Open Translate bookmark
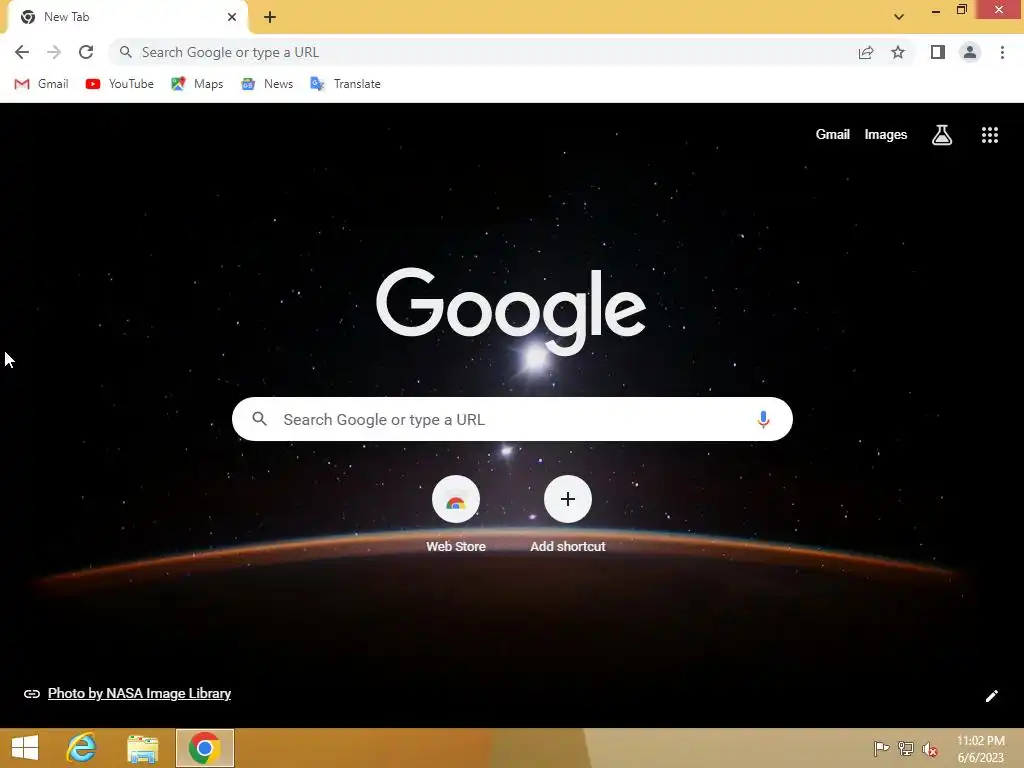The width and height of the screenshot is (1024, 768). (345, 84)
